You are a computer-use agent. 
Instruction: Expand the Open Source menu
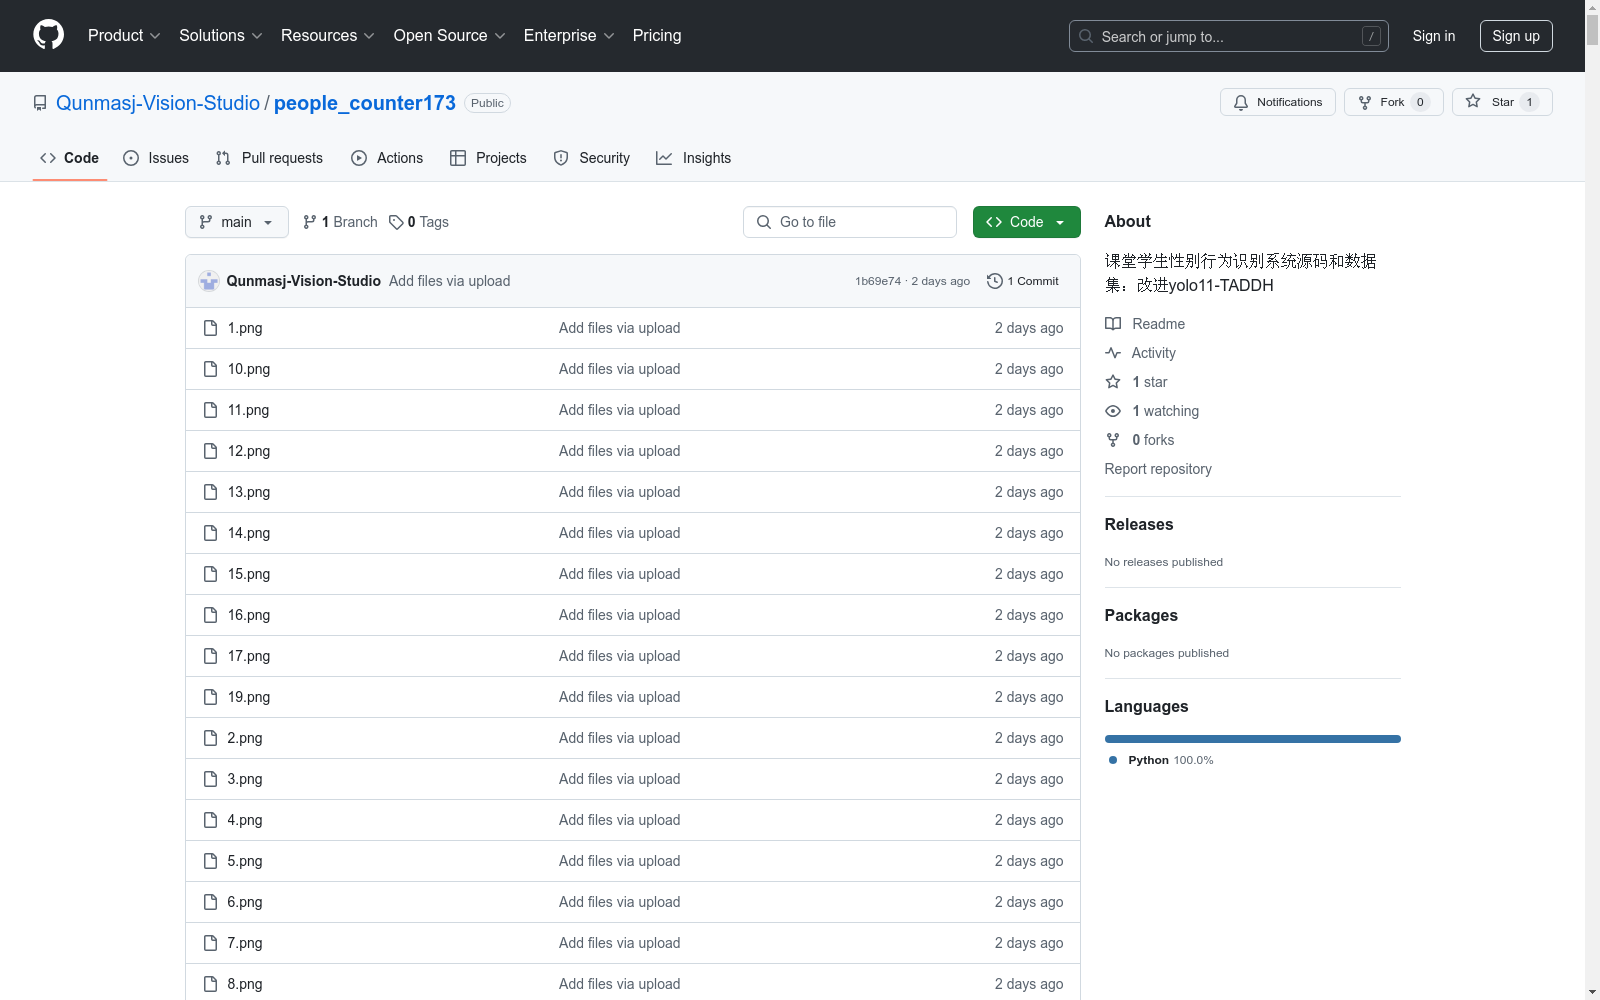[x=450, y=36]
